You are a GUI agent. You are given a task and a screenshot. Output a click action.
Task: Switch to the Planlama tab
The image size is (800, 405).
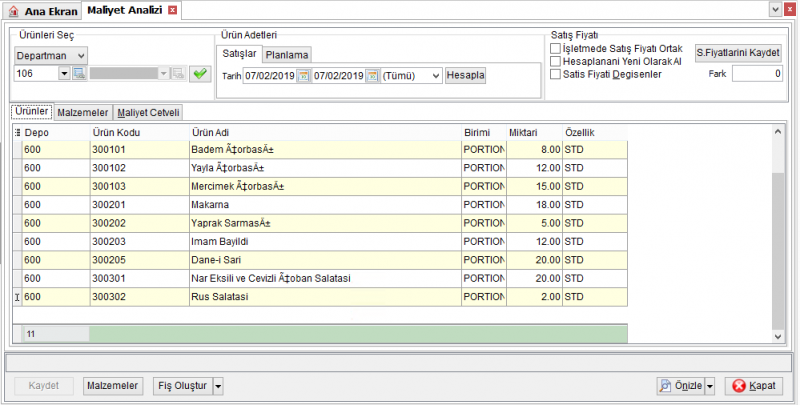(x=287, y=55)
